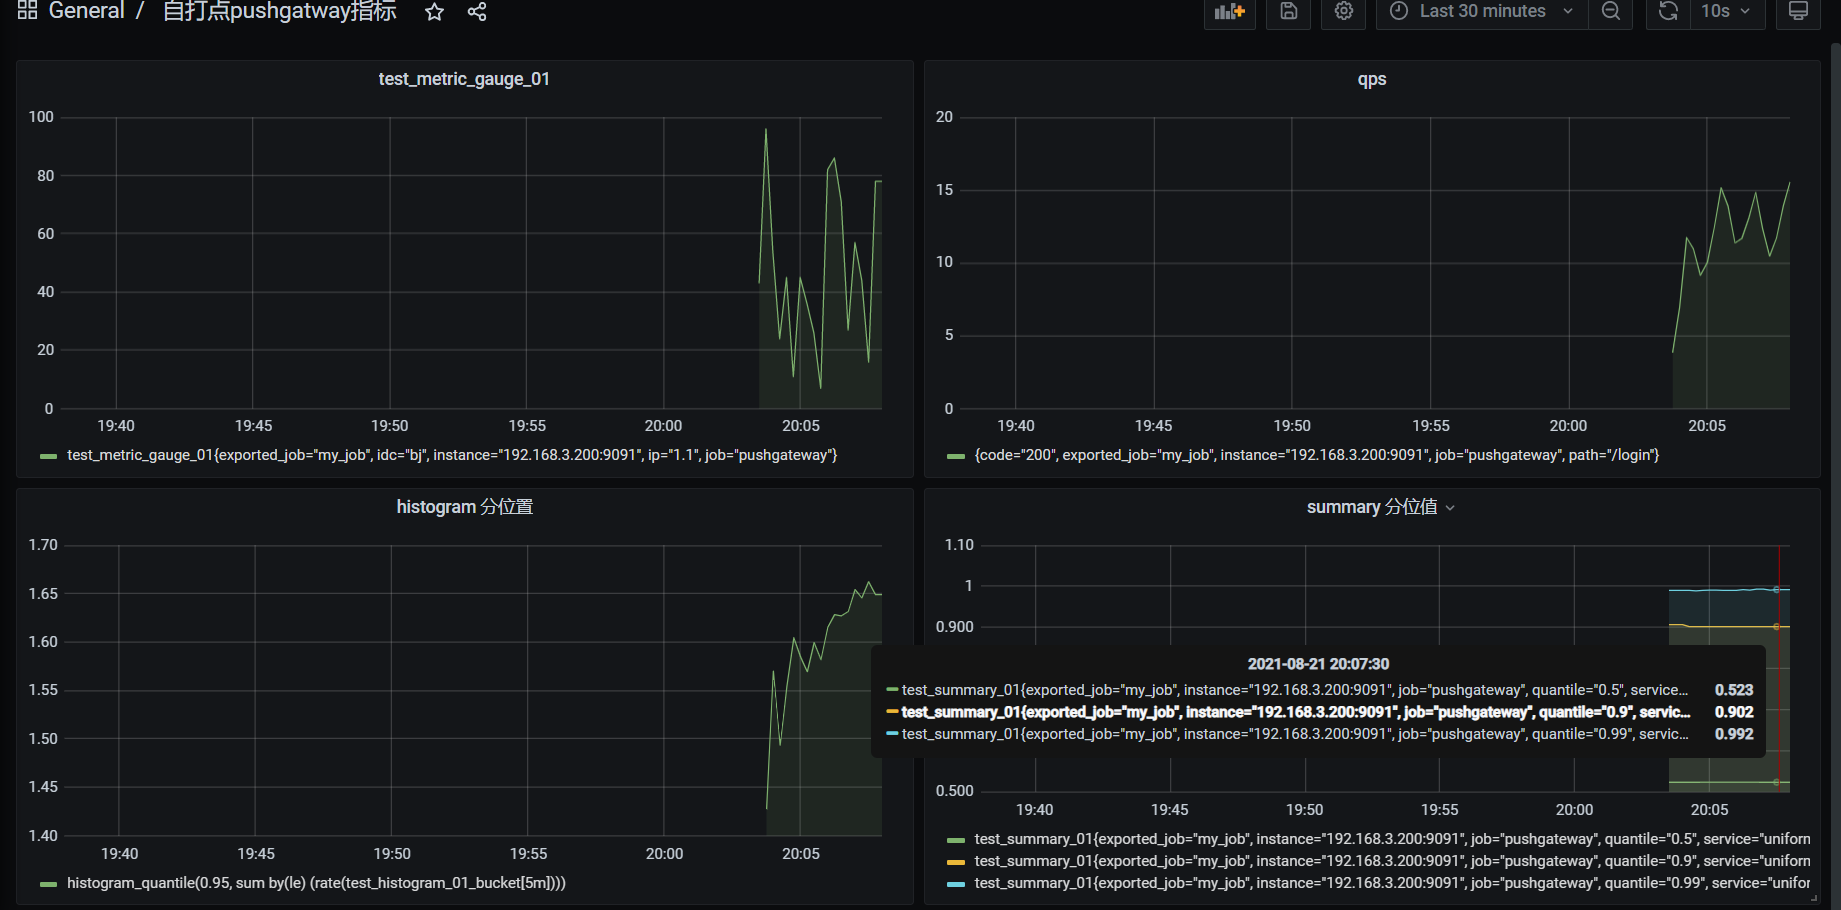Change color of quantile="0.9" yellow swatch

(x=956, y=862)
